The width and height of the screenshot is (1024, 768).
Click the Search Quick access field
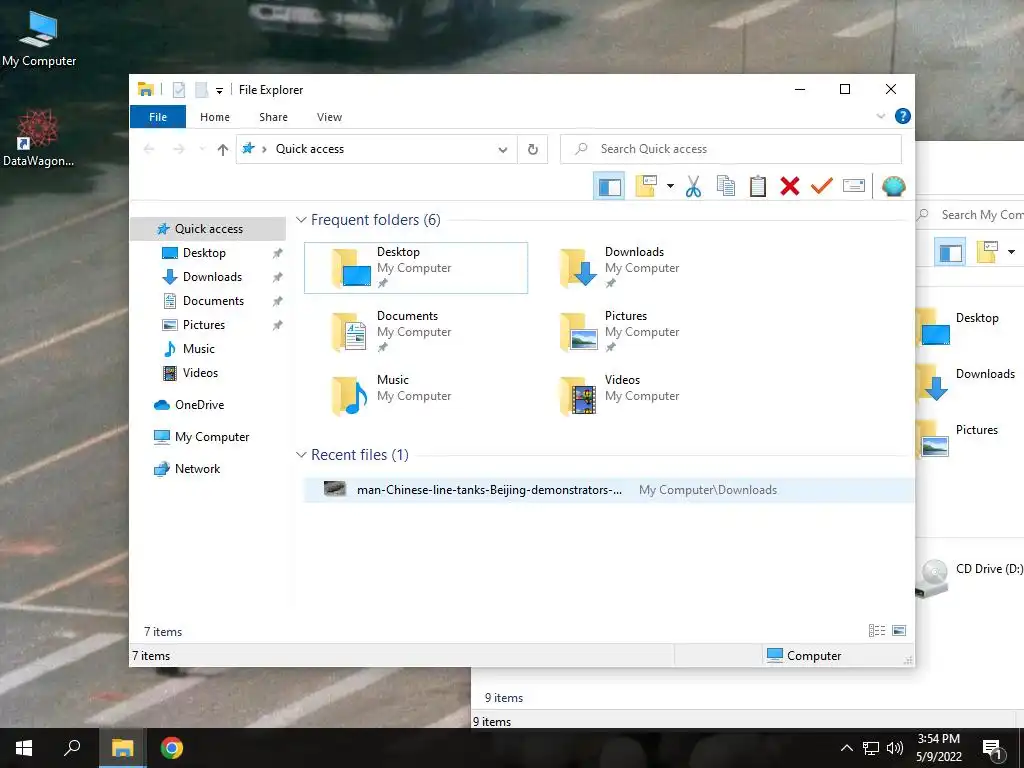731,149
